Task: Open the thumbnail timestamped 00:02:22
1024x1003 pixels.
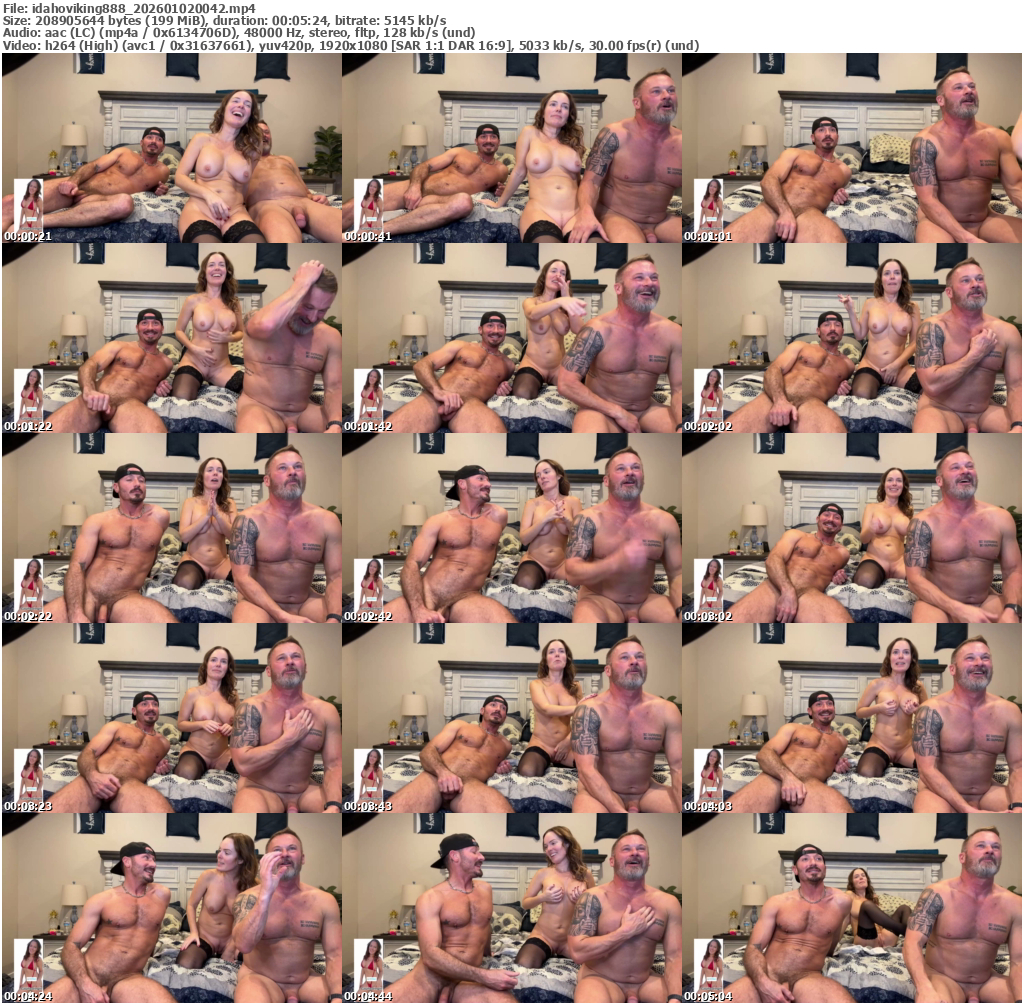Action: coord(172,528)
